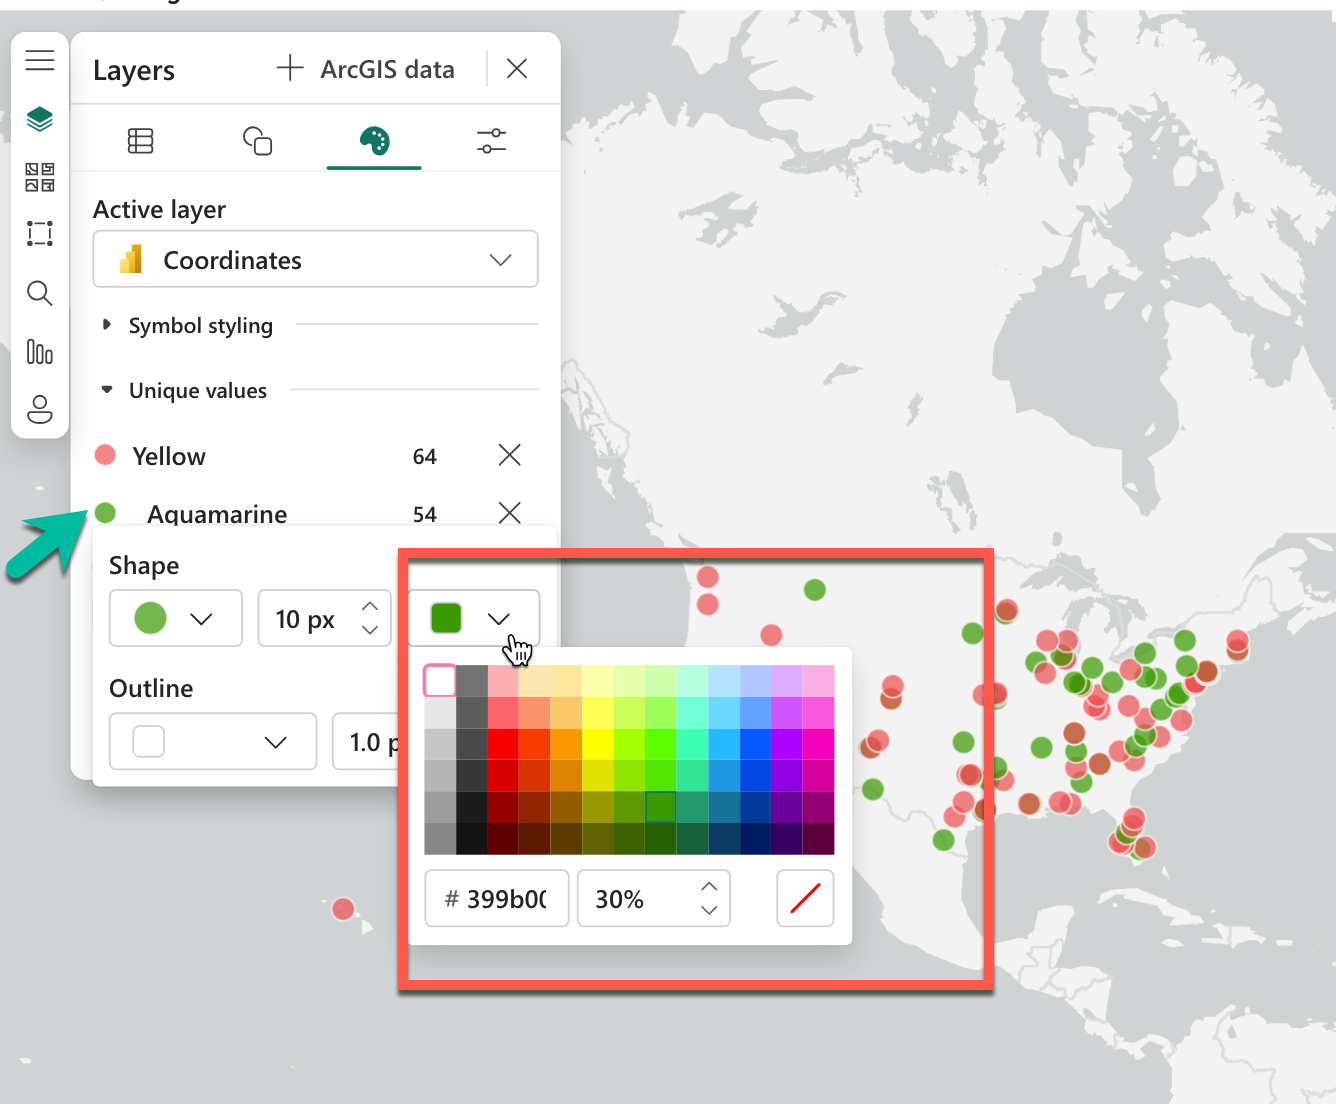Edit the 399b00 hex color field
Viewport: 1336px width, 1104px height.
click(496, 898)
